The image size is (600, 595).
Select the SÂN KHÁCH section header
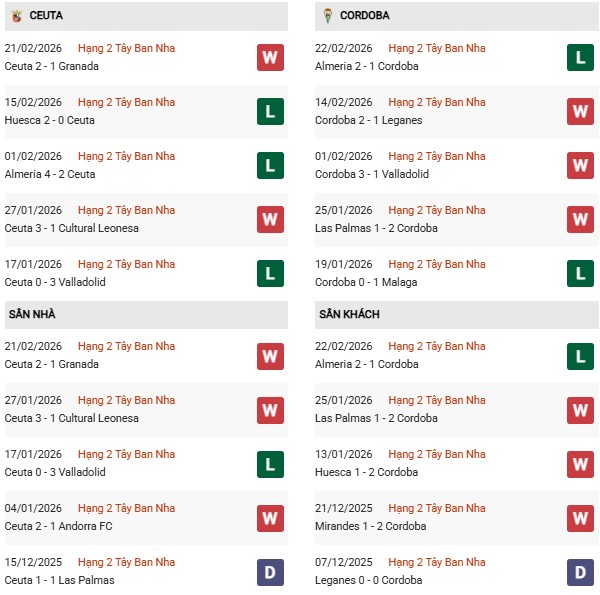coord(349,314)
